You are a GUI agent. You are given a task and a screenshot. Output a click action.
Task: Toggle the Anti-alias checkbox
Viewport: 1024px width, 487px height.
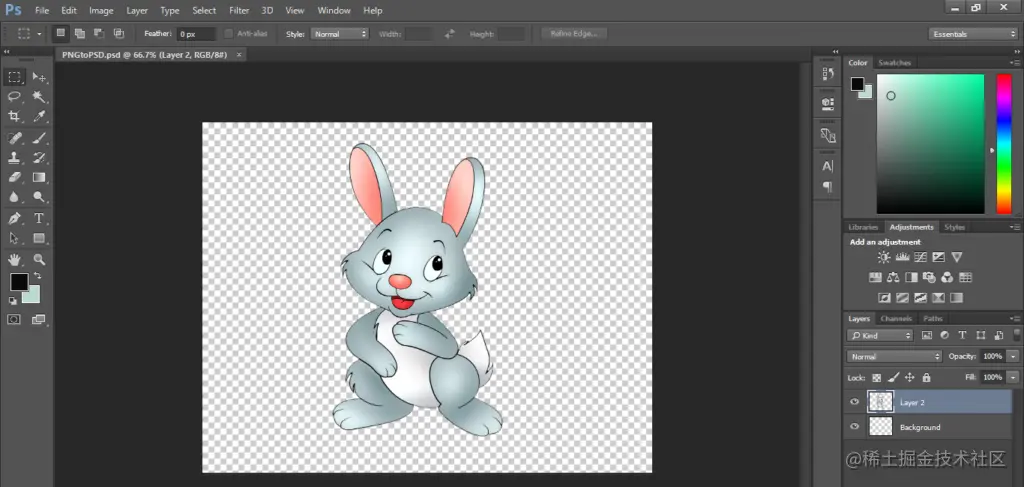pos(229,34)
